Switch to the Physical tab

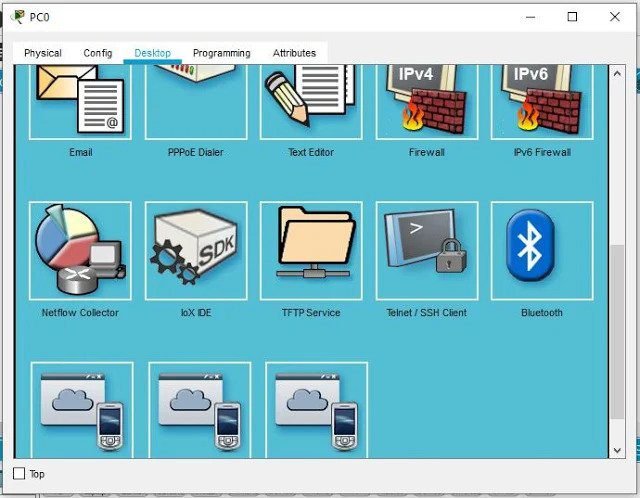click(43, 53)
